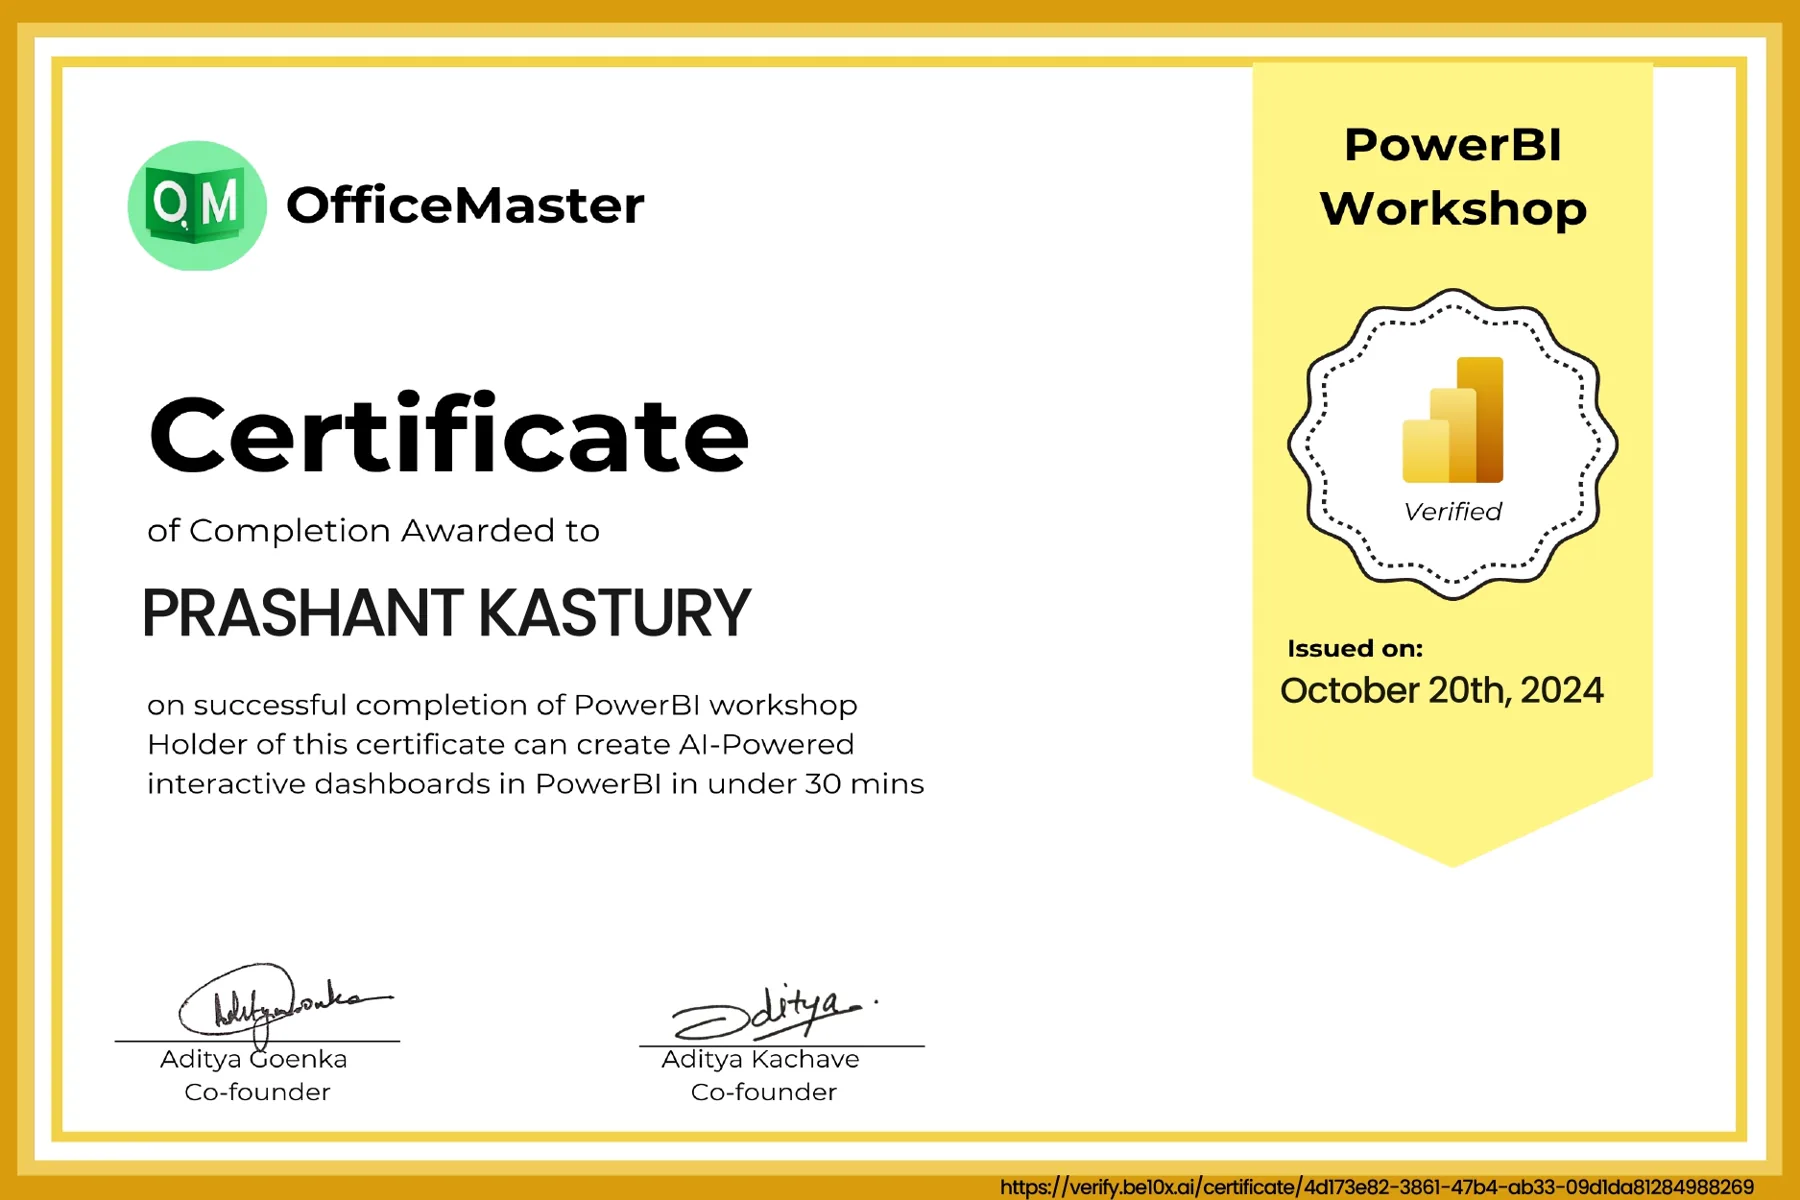Viewport: 1800px width, 1200px height.
Task: Click 'of Completion Awarded to' text
Action: point(373,530)
